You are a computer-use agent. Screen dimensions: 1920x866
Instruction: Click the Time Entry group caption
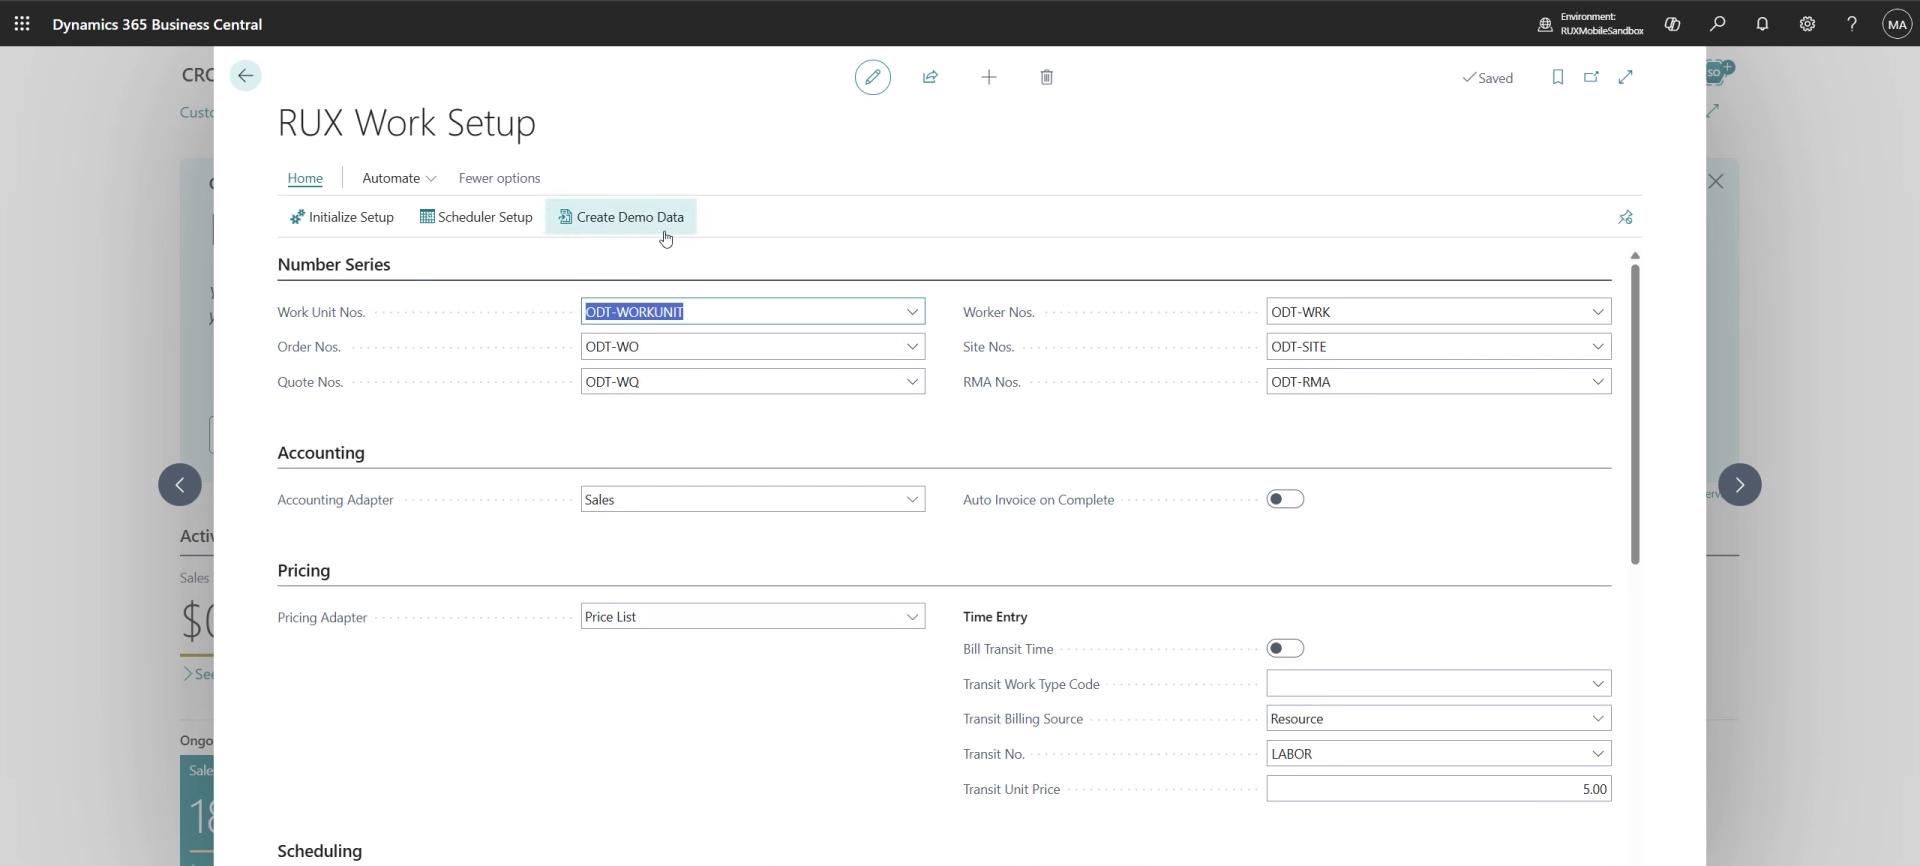click(995, 617)
